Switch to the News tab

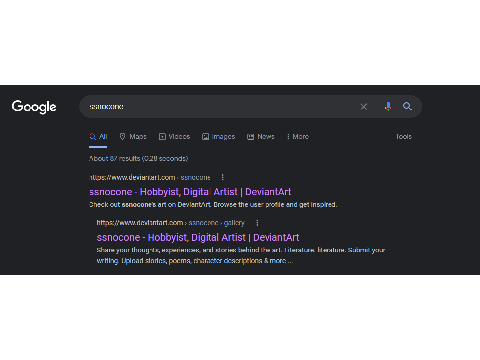tap(261, 137)
